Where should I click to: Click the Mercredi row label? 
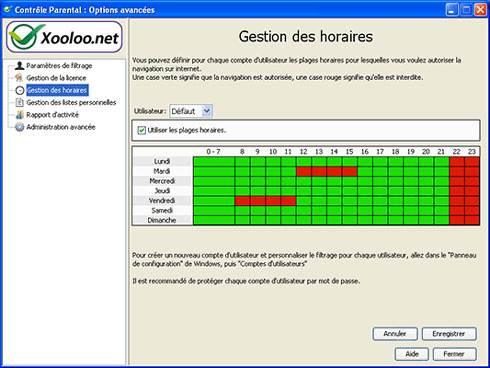(x=162, y=181)
